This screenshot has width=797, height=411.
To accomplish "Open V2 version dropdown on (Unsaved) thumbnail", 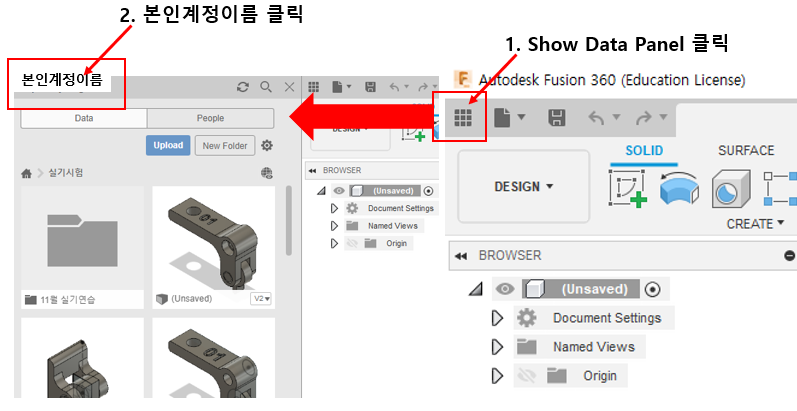I will tap(261, 299).
